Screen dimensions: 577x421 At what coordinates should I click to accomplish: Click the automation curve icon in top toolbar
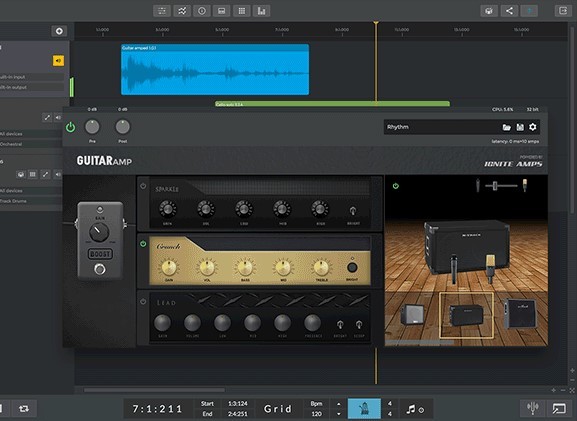(x=182, y=11)
